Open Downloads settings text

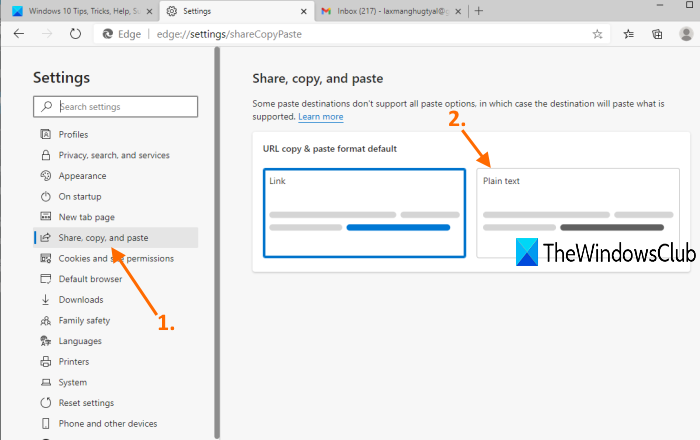[81, 300]
